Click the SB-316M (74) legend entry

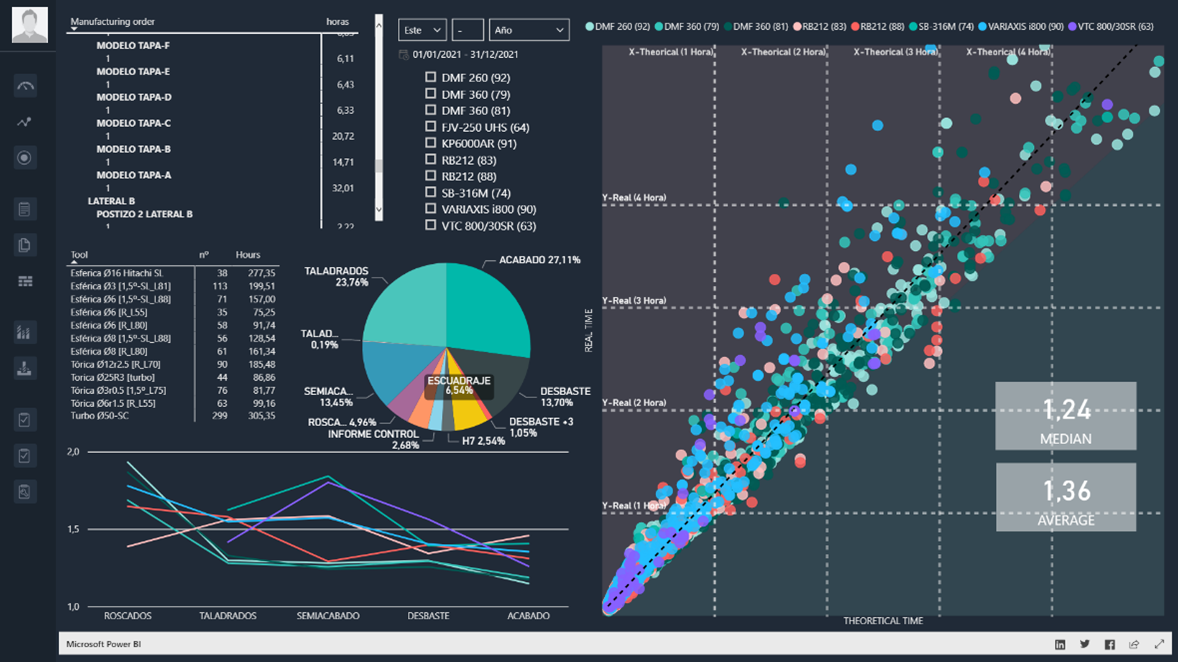[941, 26]
